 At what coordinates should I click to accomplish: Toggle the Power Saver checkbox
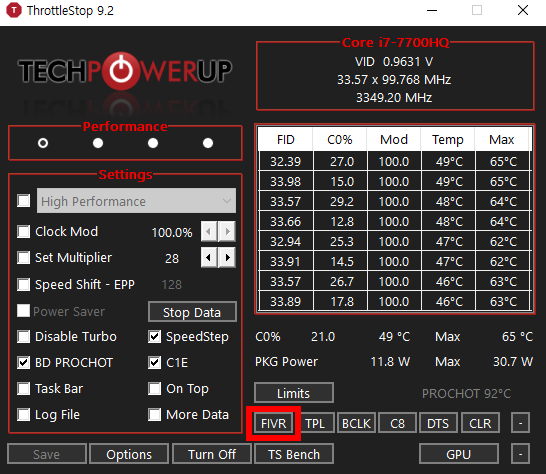click(x=23, y=311)
